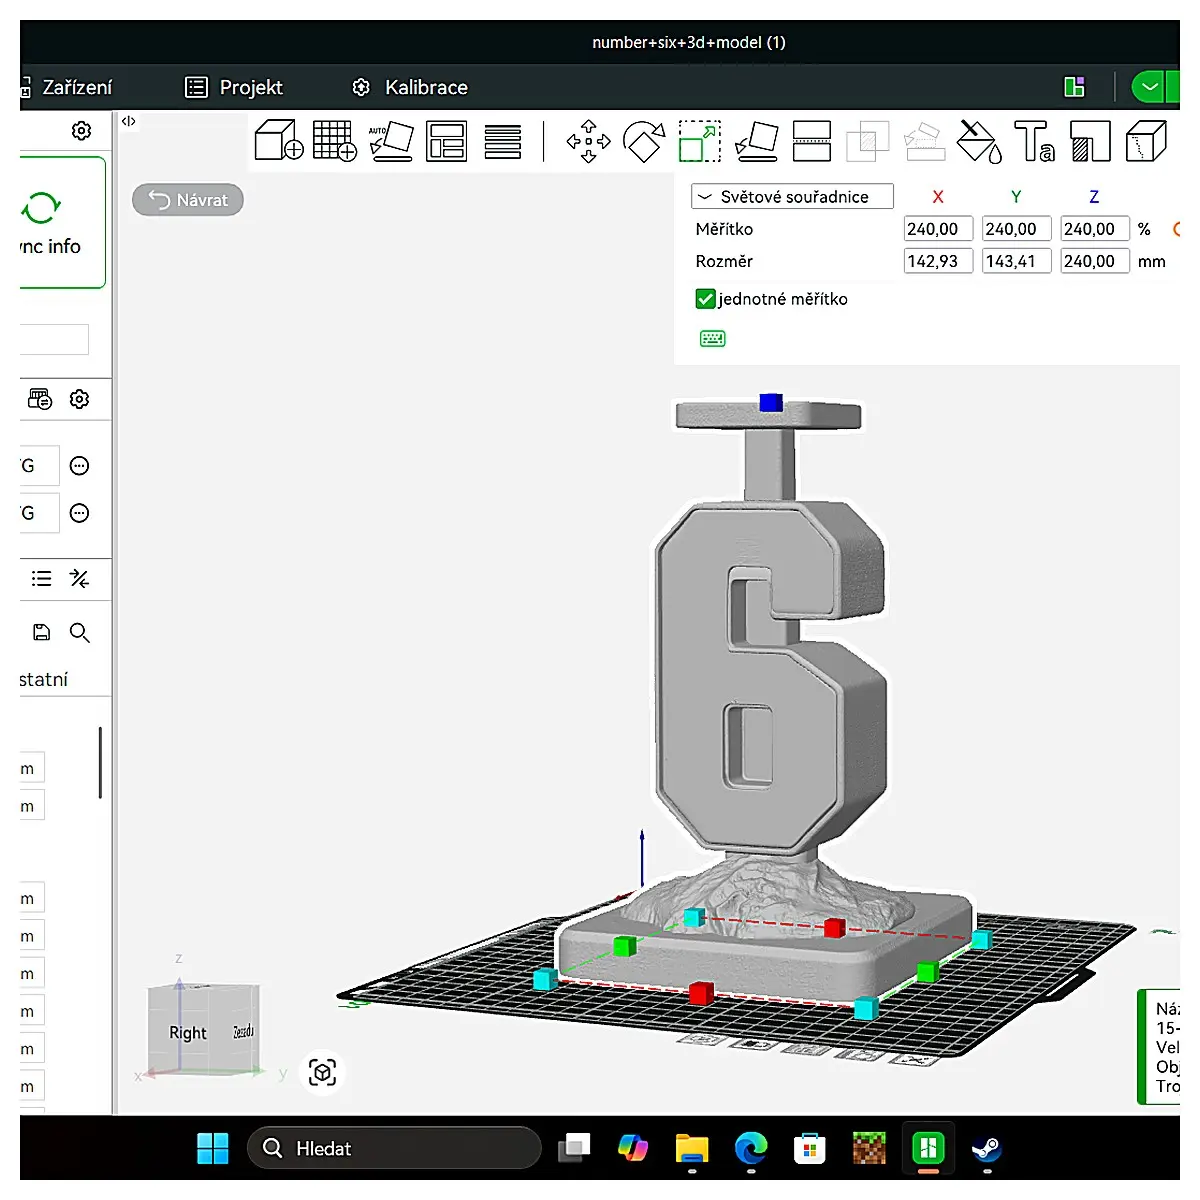Screen dimensions: 1200x1200
Task: Open the Světové souřadnice dropdown
Action: click(792, 197)
